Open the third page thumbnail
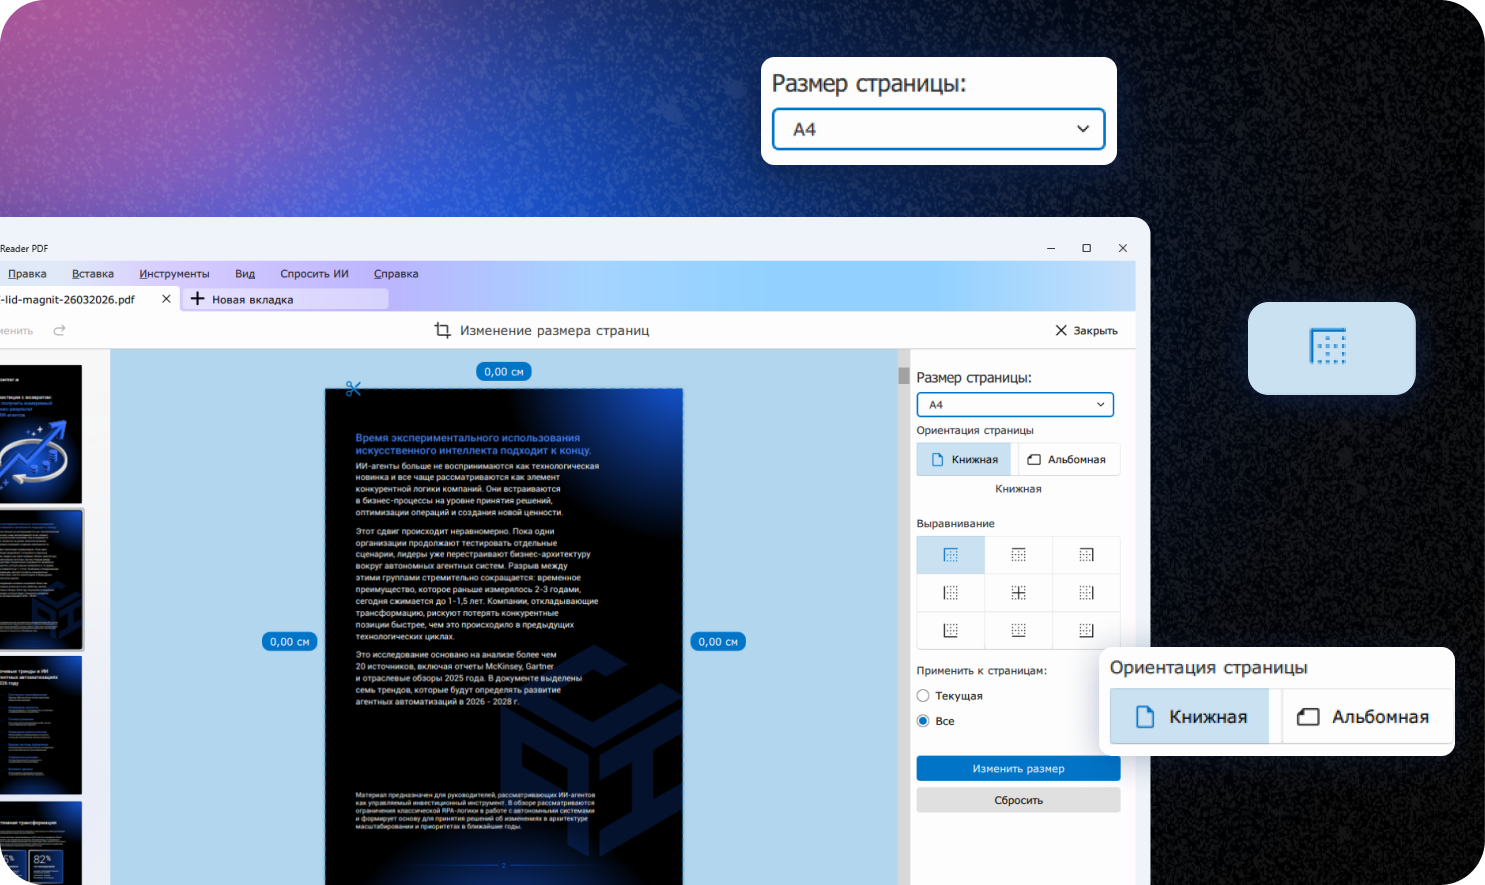Image resolution: width=1485 pixels, height=885 pixels. 41,725
